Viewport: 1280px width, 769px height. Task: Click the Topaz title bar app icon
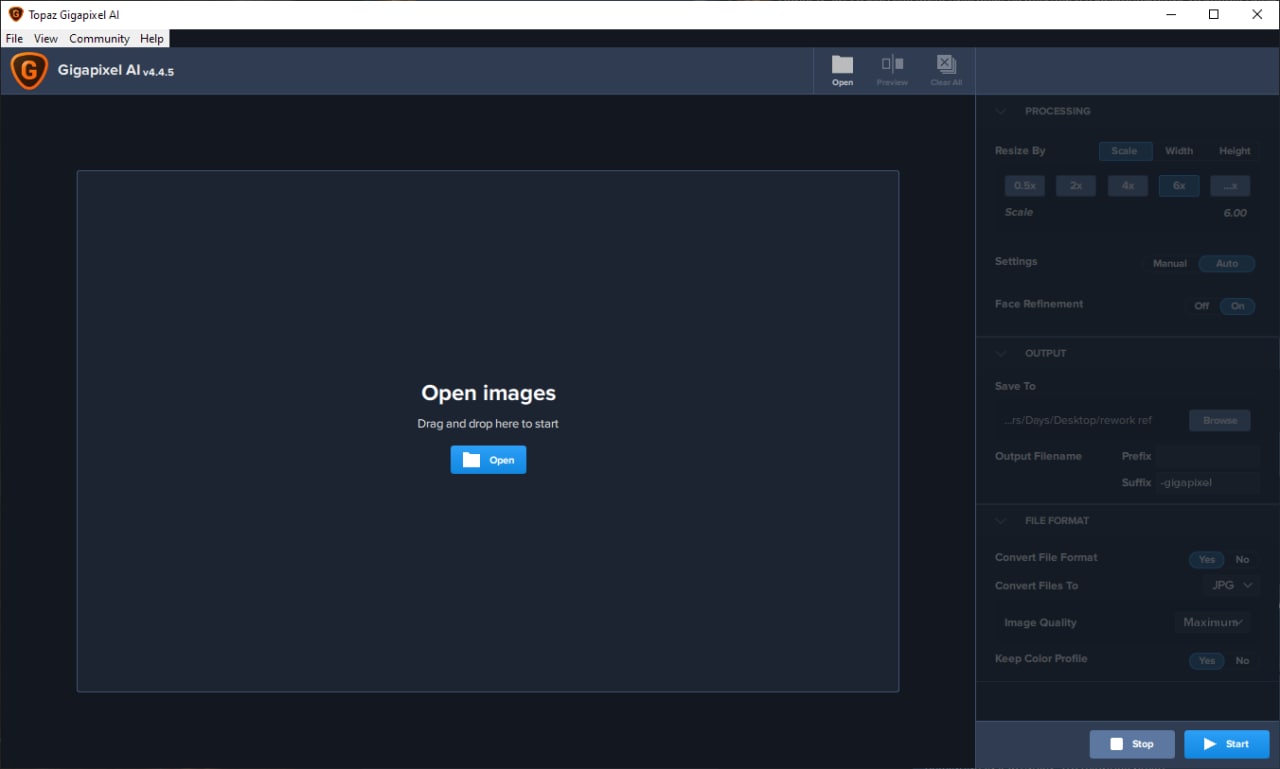[x=16, y=14]
